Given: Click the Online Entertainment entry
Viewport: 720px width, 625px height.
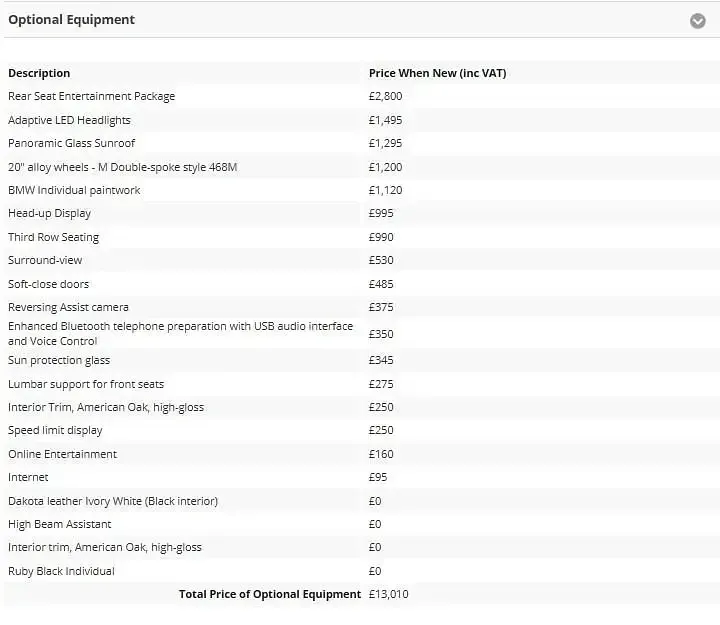Looking at the screenshot, I should point(62,454).
